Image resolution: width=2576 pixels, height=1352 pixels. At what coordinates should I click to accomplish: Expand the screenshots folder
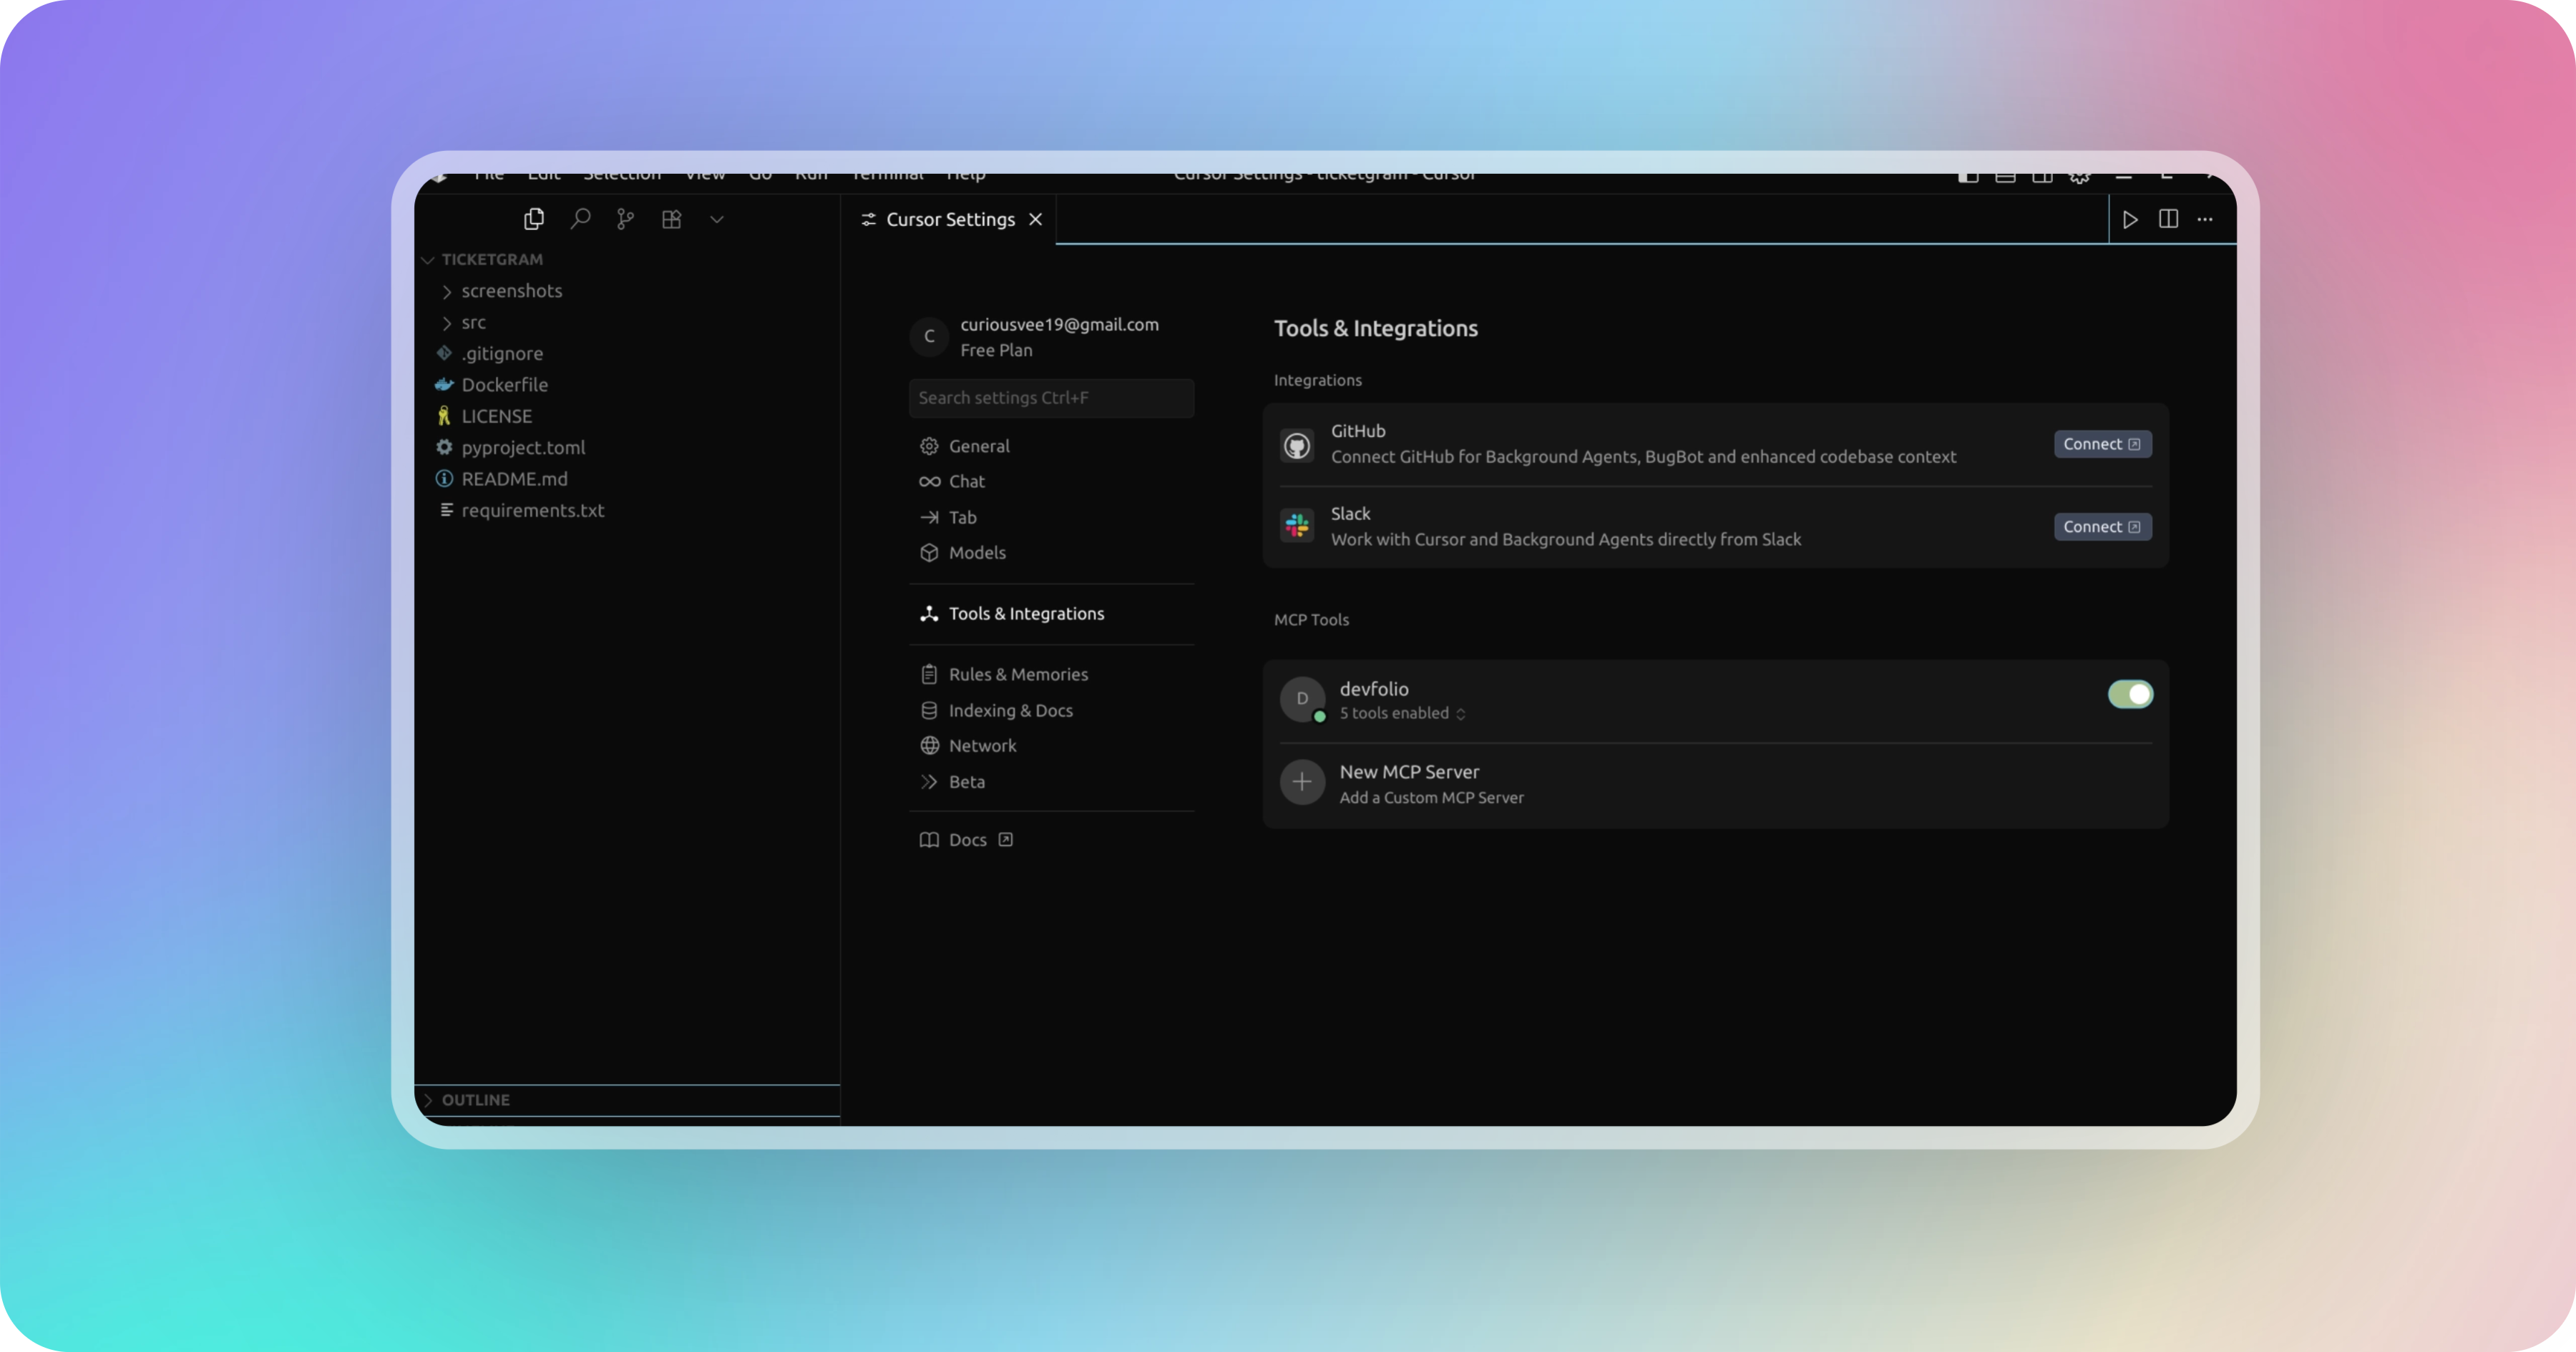pyautogui.click(x=511, y=291)
